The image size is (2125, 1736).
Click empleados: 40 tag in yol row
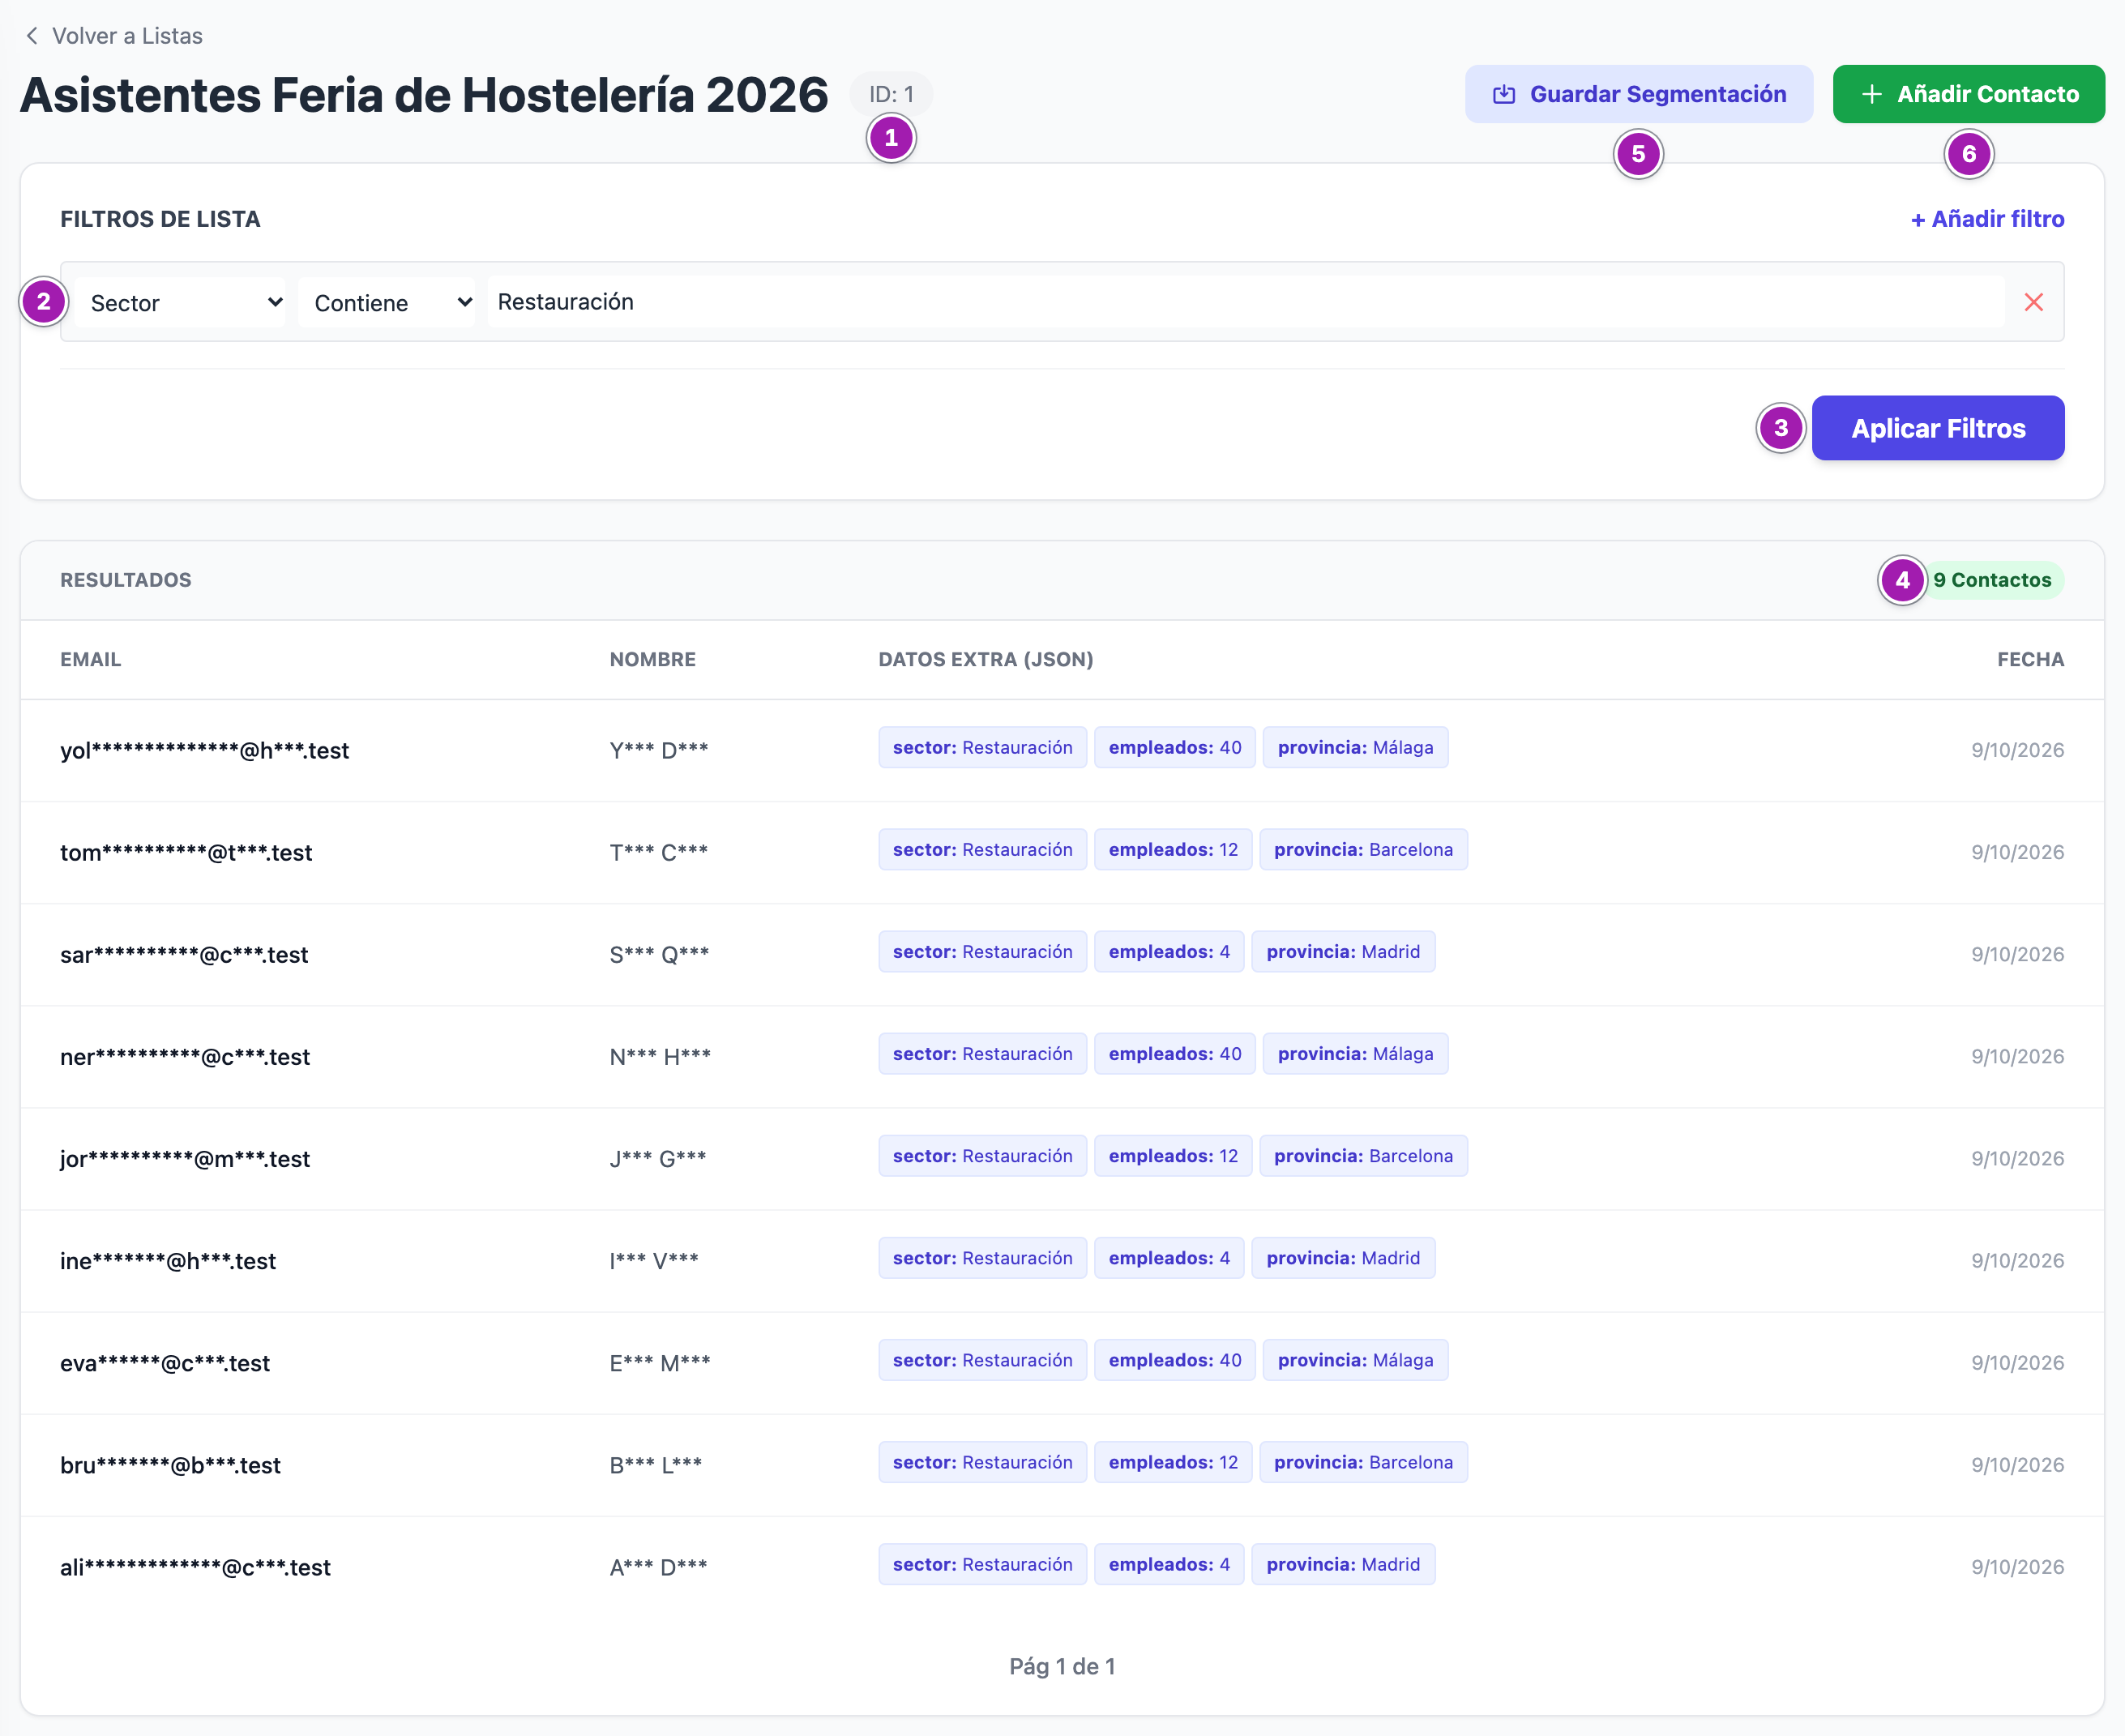coord(1174,747)
